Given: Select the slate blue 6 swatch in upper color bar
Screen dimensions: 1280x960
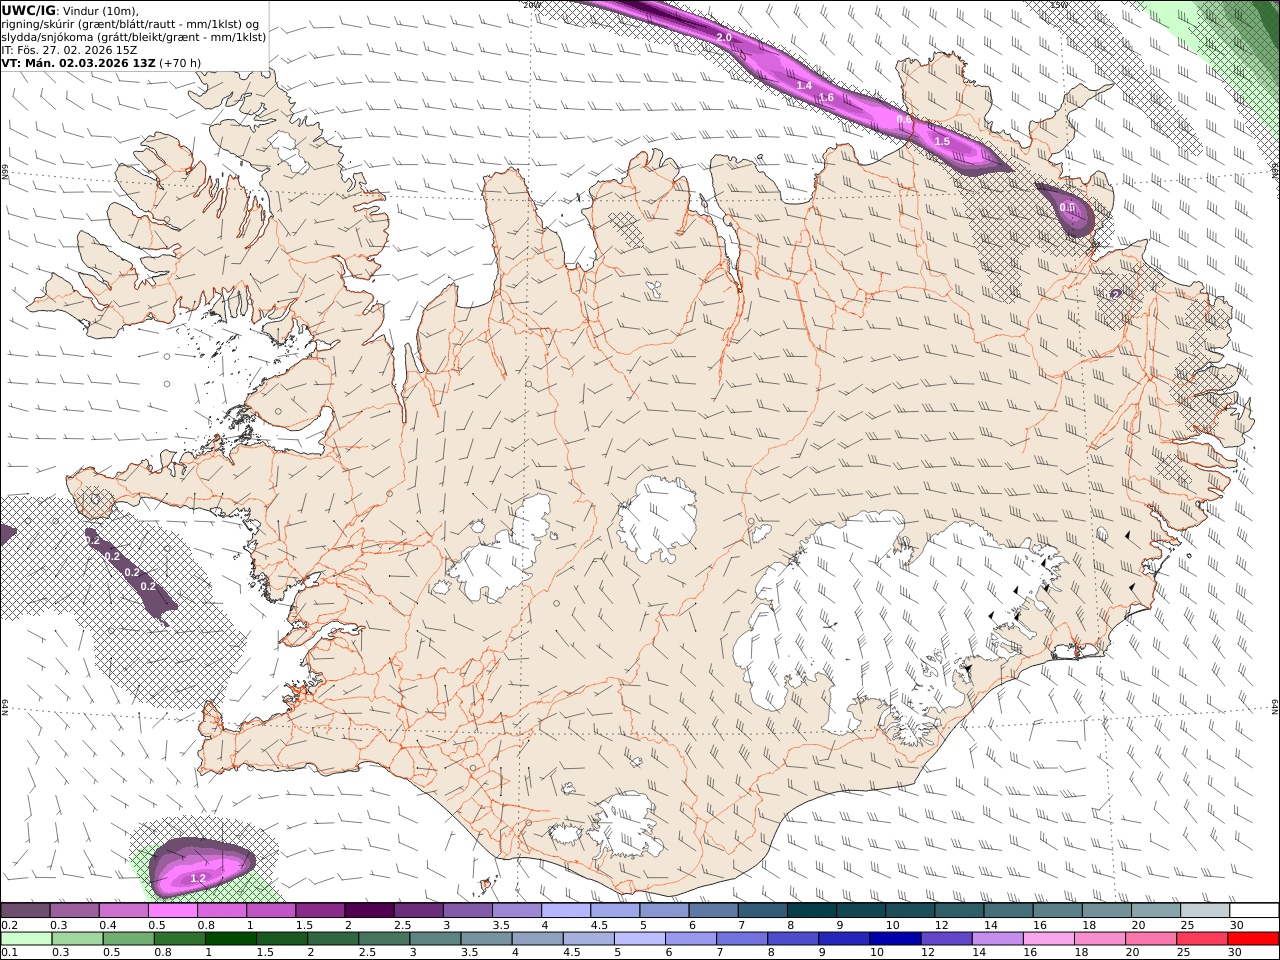Looking at the screenshot, I should 713,911.
